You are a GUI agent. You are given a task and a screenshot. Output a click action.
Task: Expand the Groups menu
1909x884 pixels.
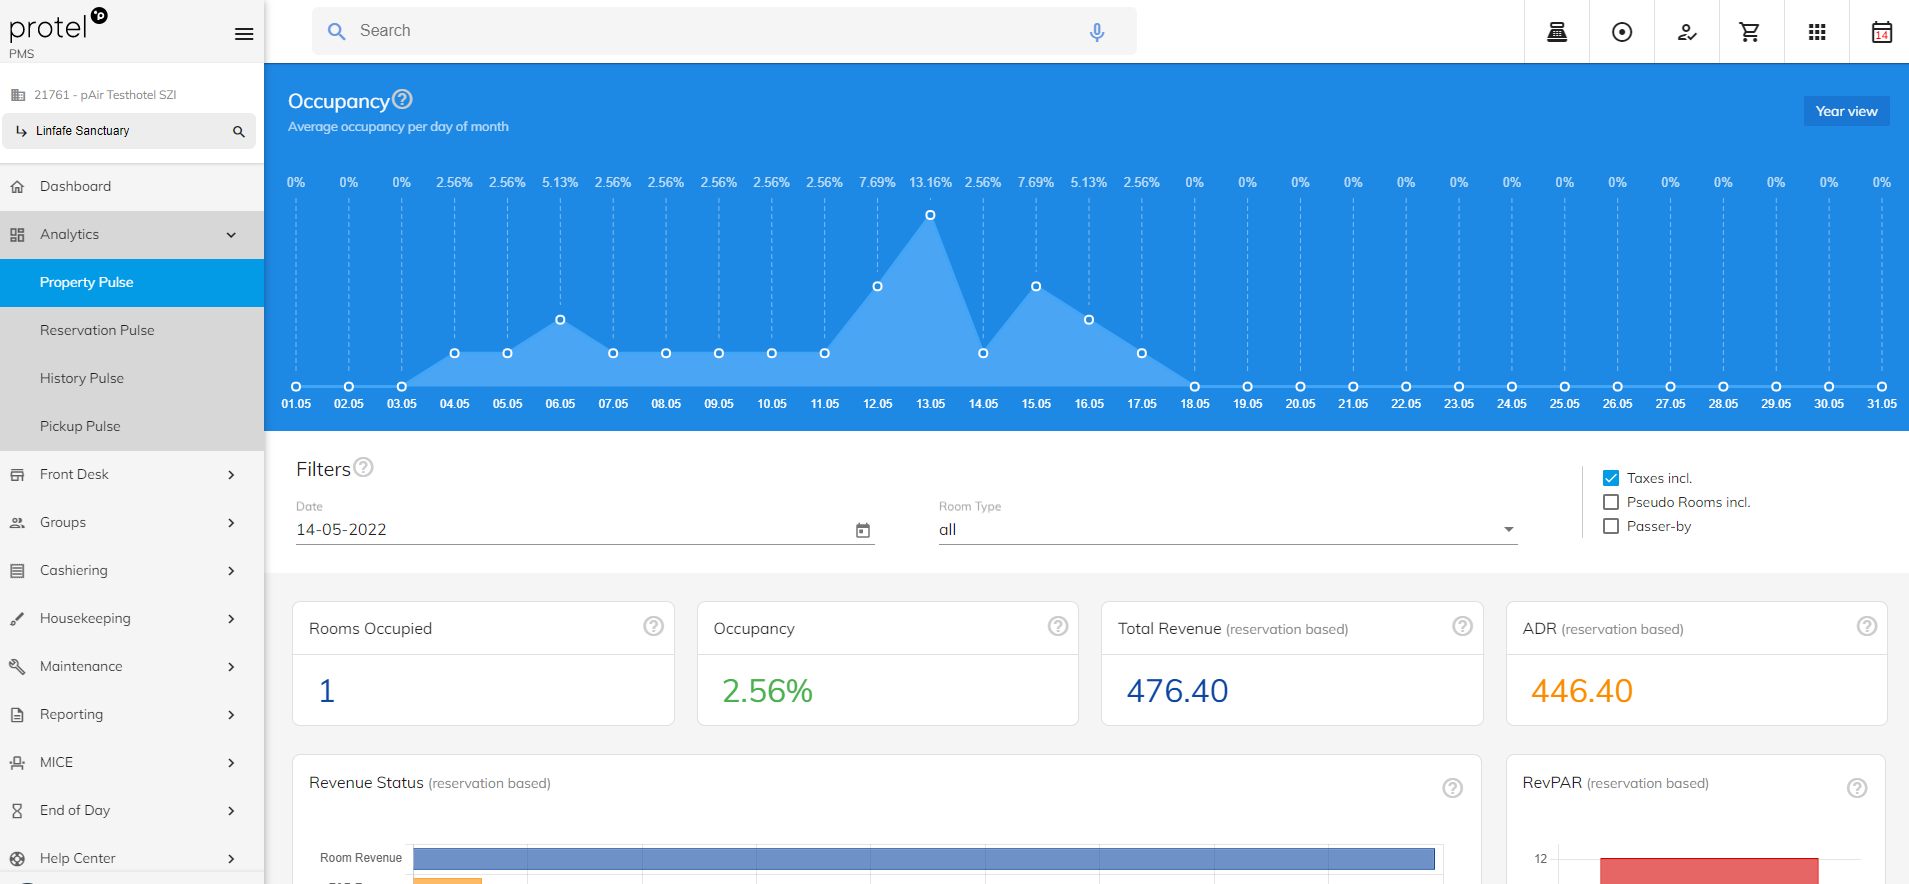[231, 523]
